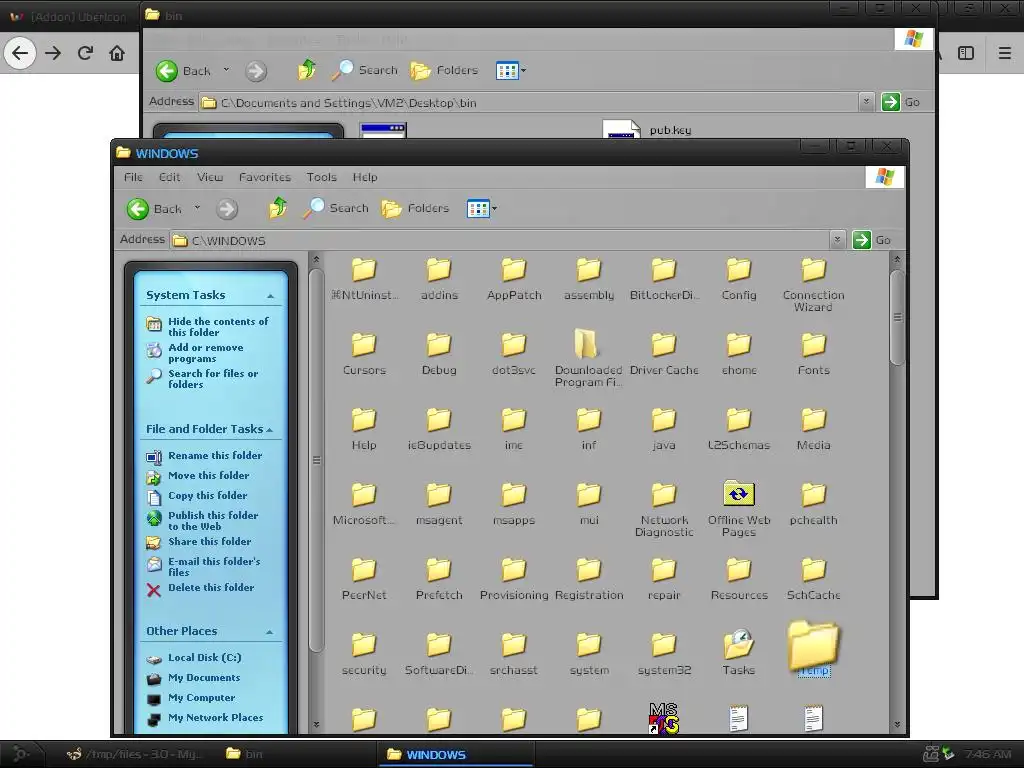Expand the C:\WINDOWS address dropdown
1024x768 pixels.
837,240
